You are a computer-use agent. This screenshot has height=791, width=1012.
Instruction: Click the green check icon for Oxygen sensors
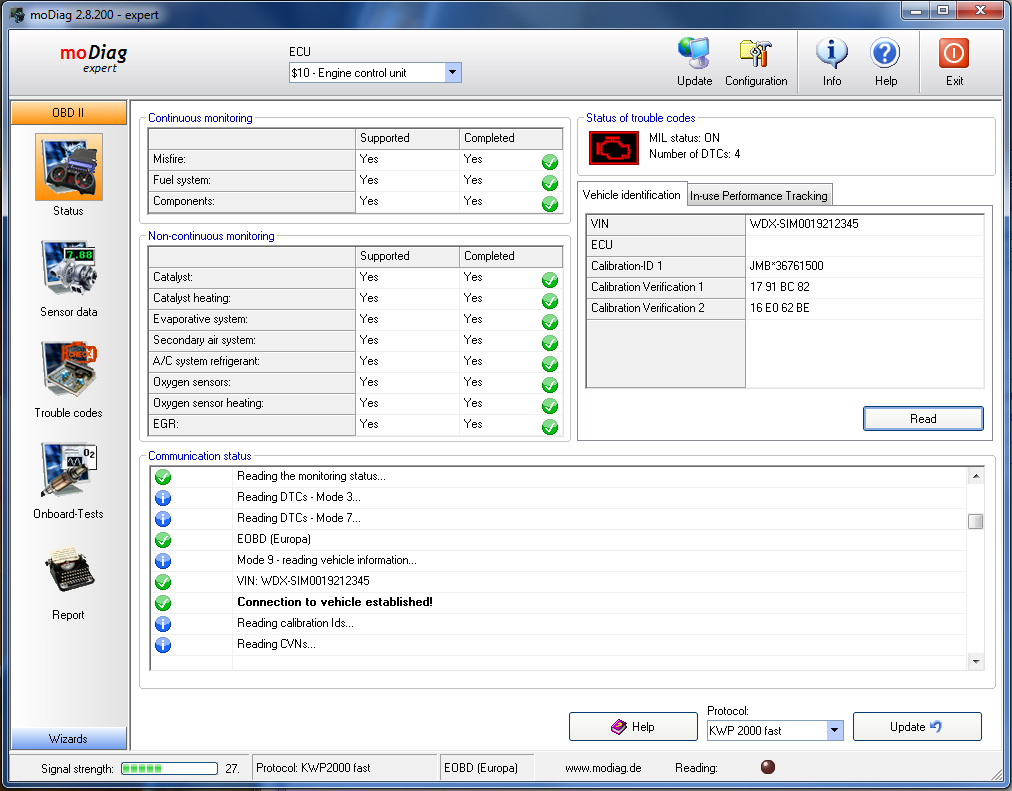click(x=550, y=385)
